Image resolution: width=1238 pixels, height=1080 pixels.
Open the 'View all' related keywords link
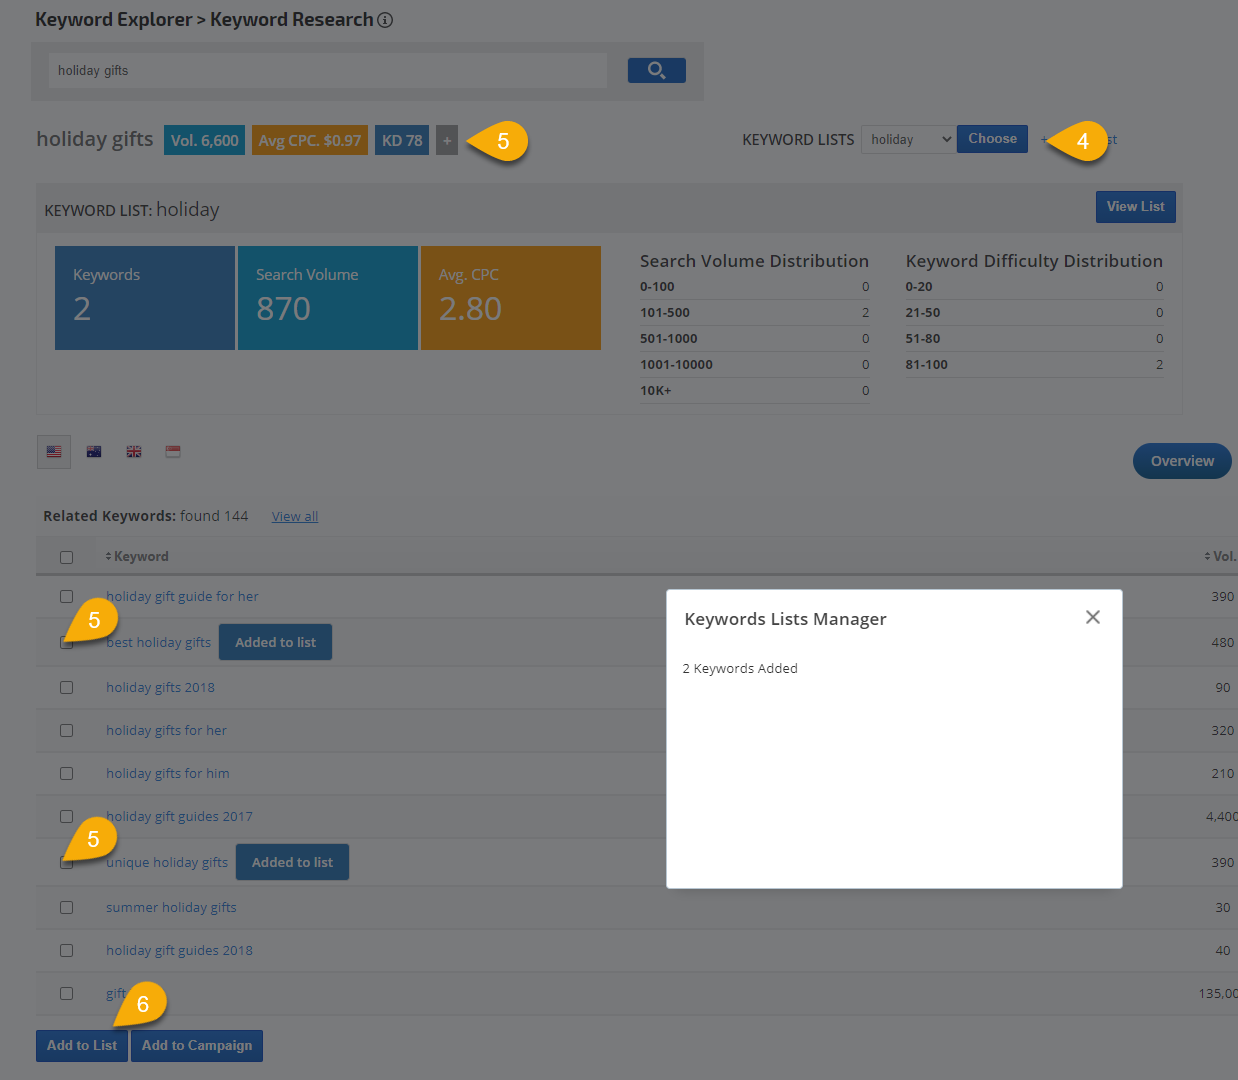(295, 517)
